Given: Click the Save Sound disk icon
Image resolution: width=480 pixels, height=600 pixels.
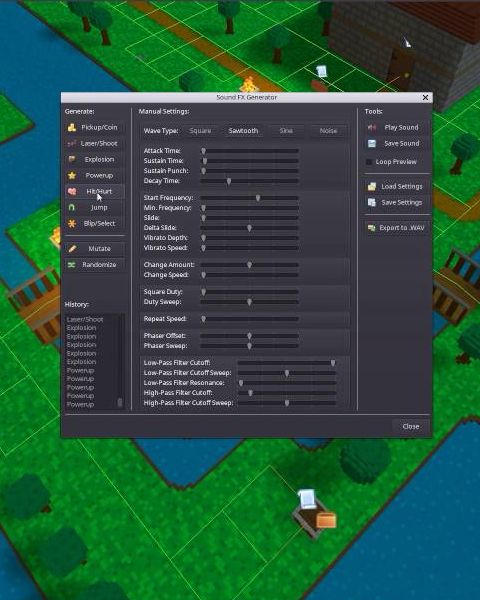Looking at the screenshot, I should [x=372, y=143].
